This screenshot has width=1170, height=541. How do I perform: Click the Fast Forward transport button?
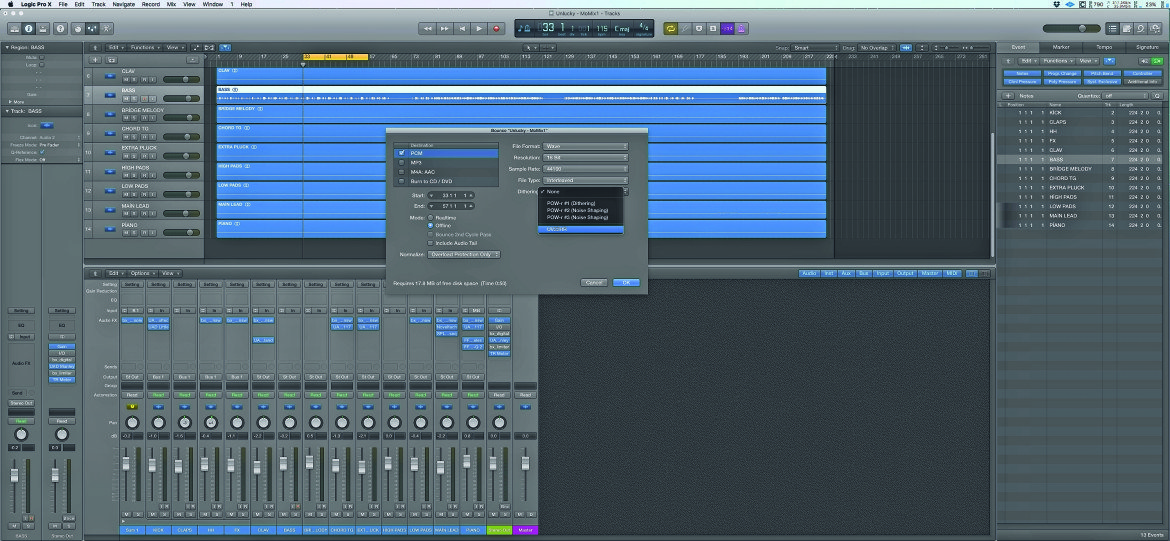tap(445, 28)
